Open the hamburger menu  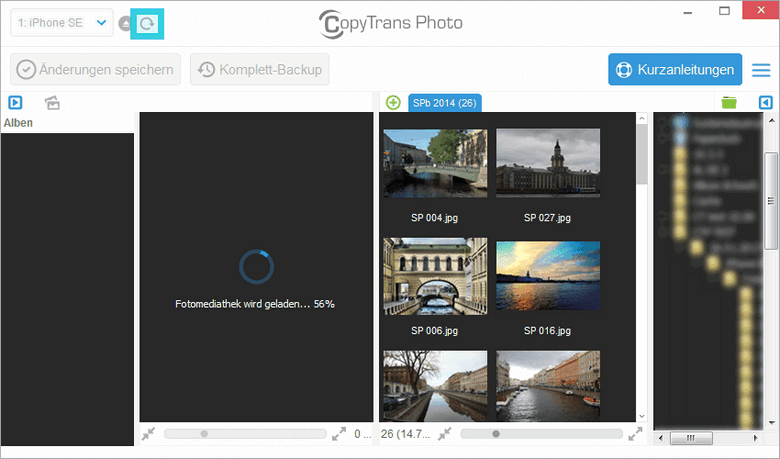pos(761,70)
